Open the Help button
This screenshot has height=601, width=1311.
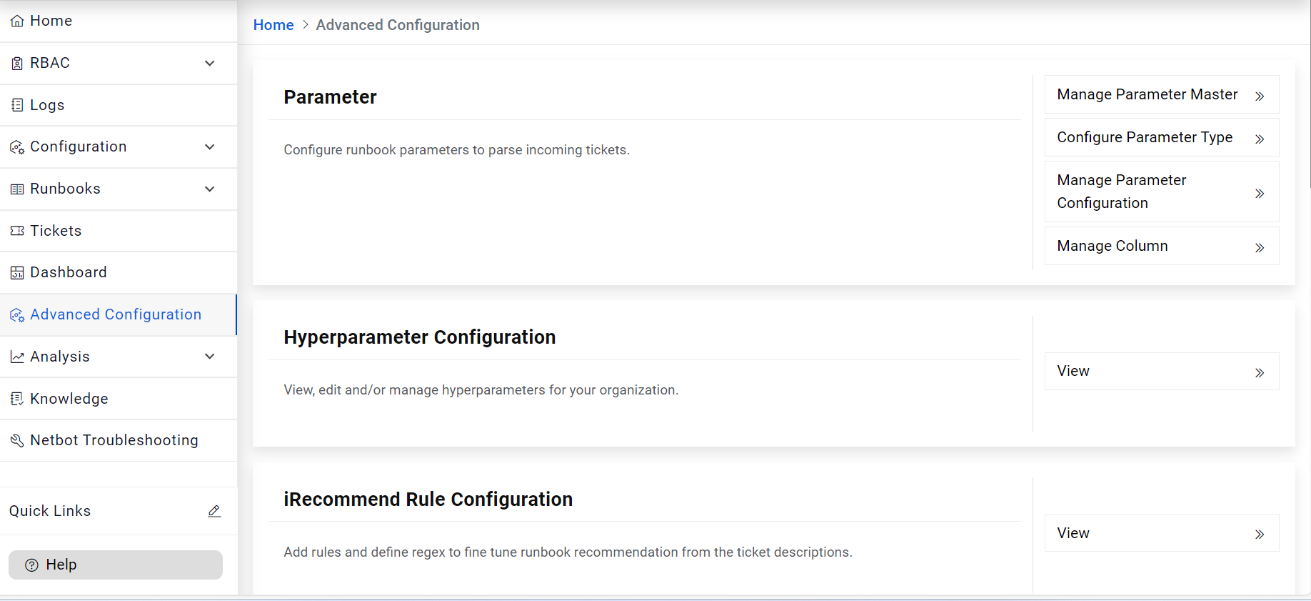pos(115,565)
